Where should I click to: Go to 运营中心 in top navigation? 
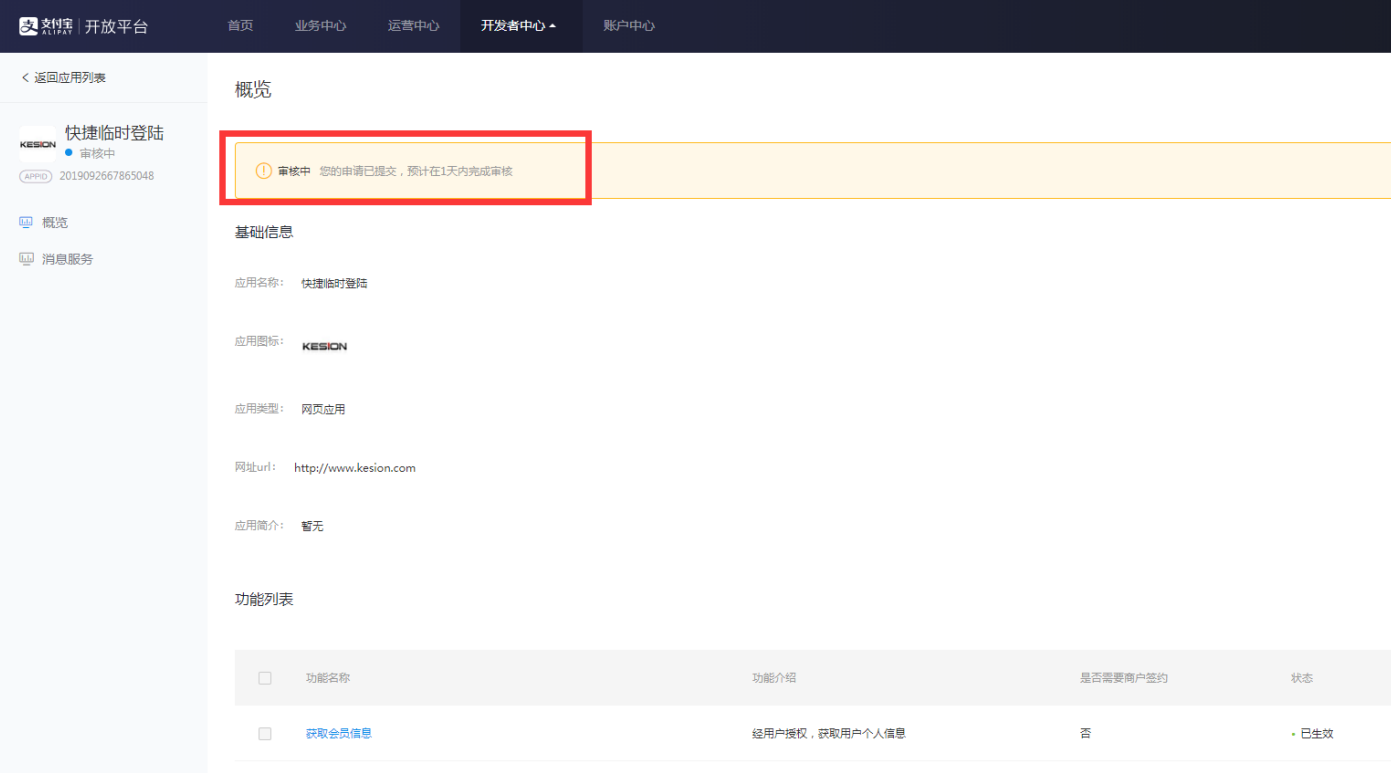tap(413, 26)
